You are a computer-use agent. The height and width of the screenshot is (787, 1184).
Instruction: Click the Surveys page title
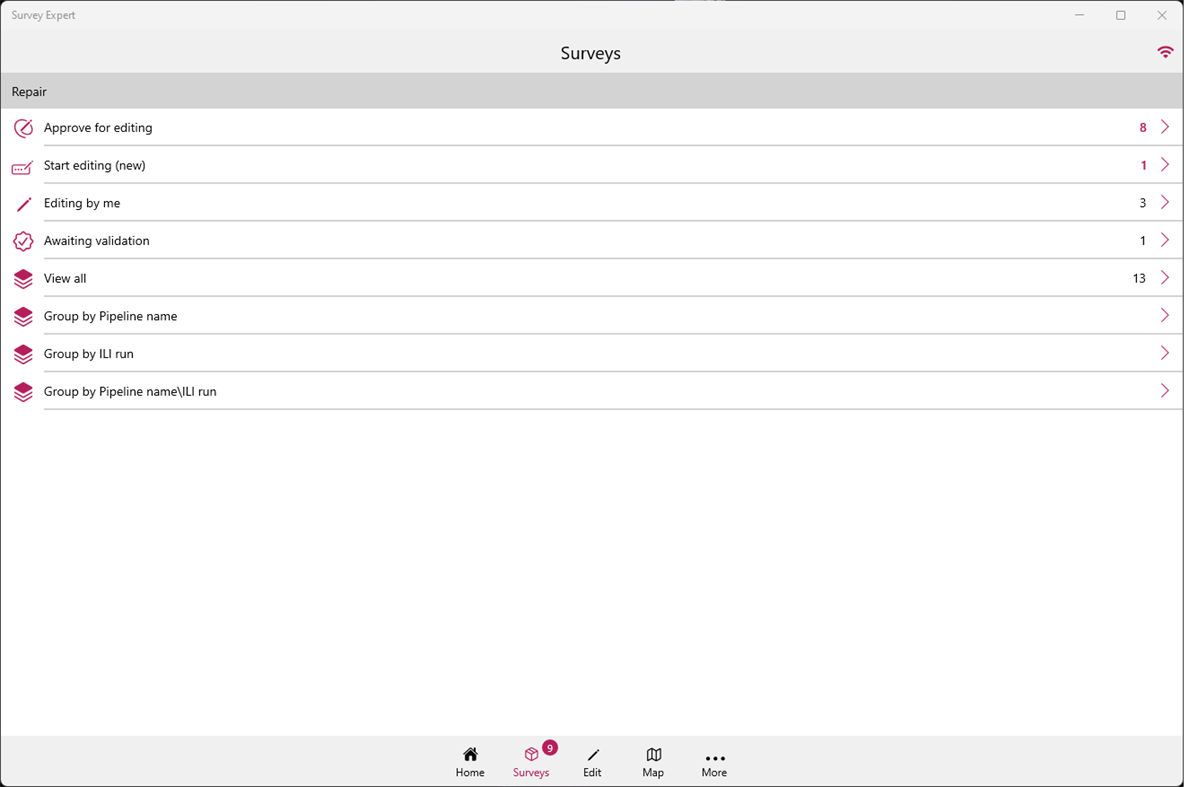click(x=590, y=54)
